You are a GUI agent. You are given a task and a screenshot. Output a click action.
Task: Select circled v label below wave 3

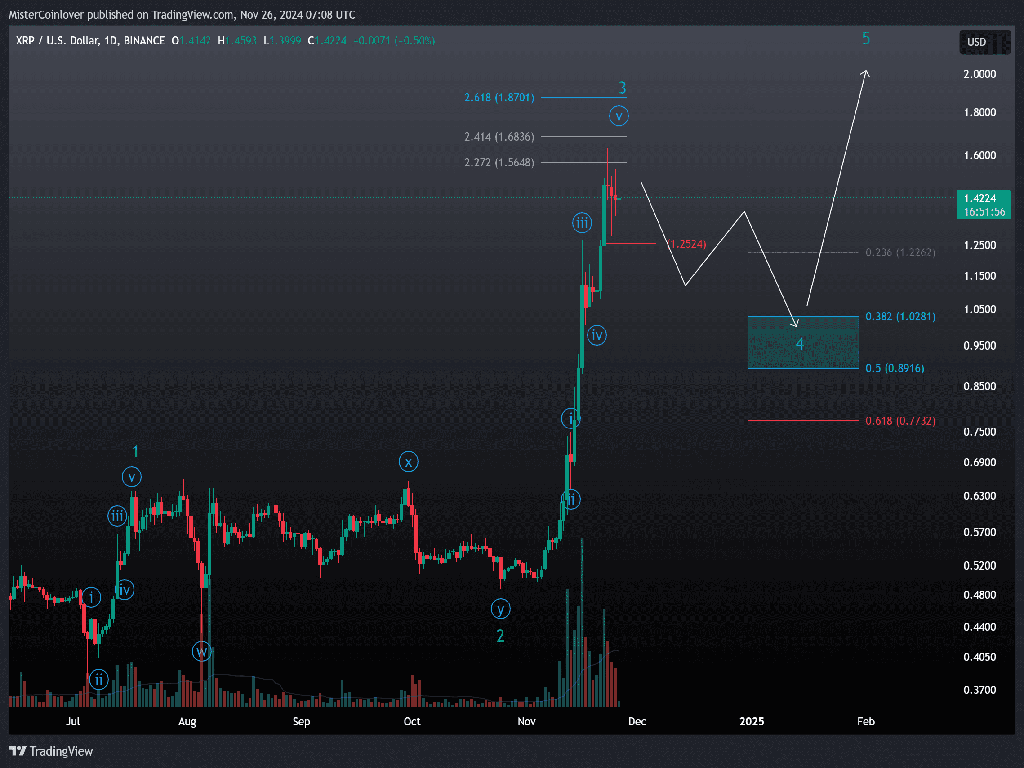[620, 115]
